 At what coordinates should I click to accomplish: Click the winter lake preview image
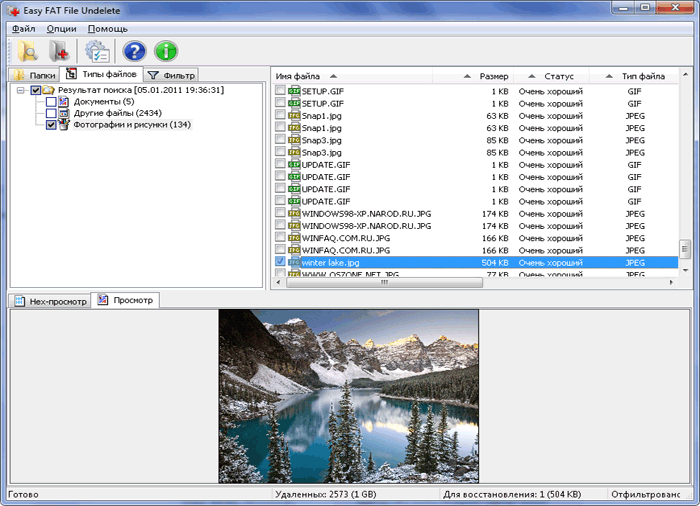pyautogui.click(x=348, y=396)
